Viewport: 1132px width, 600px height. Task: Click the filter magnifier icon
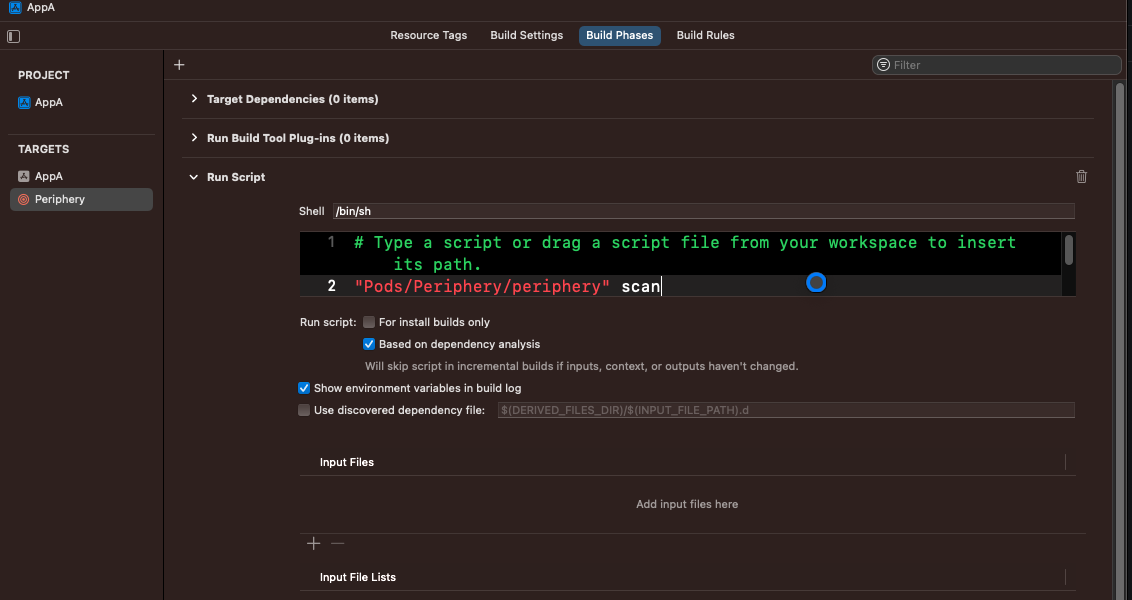tap(884, 64)
